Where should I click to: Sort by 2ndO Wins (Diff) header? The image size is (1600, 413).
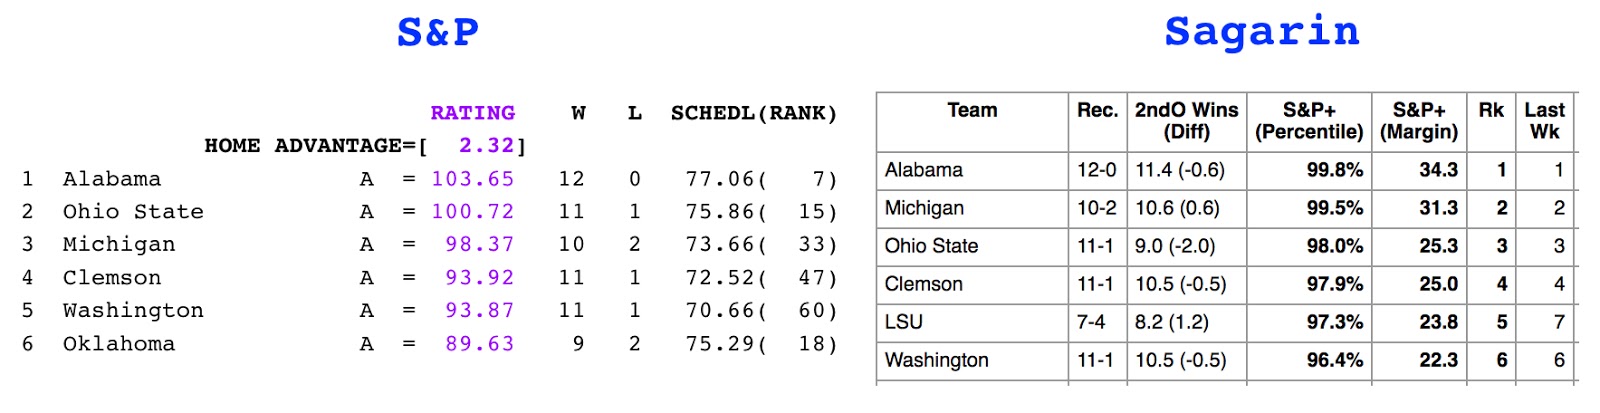point(1186,121)
